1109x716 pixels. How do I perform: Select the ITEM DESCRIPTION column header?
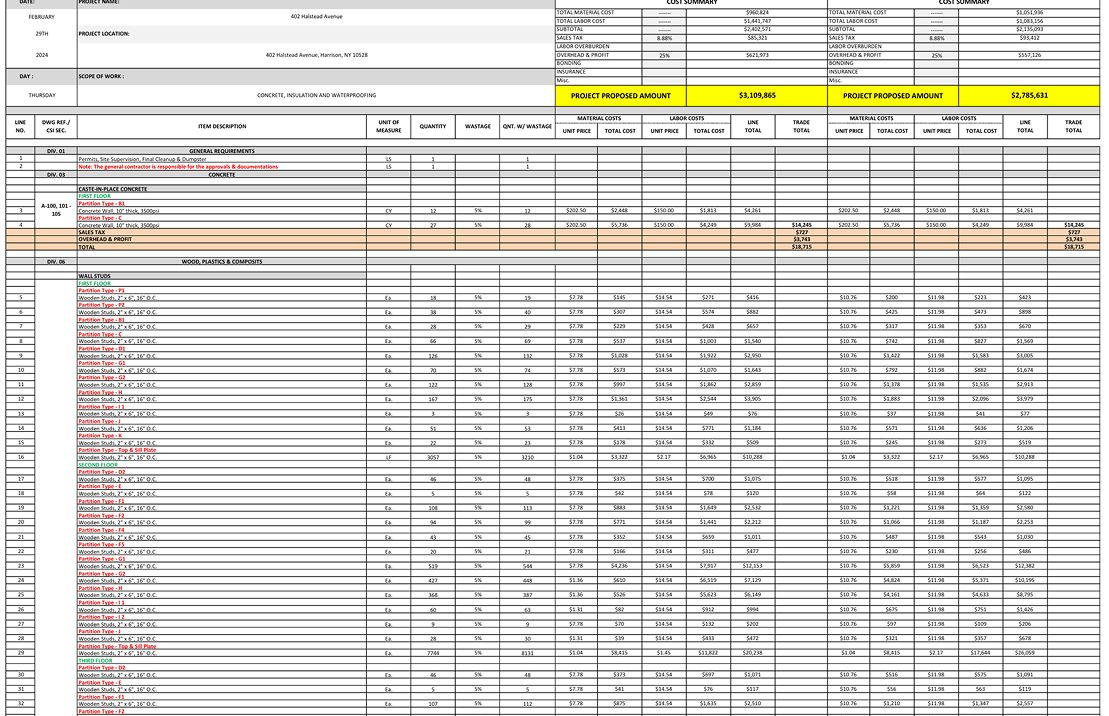[221, 127]
